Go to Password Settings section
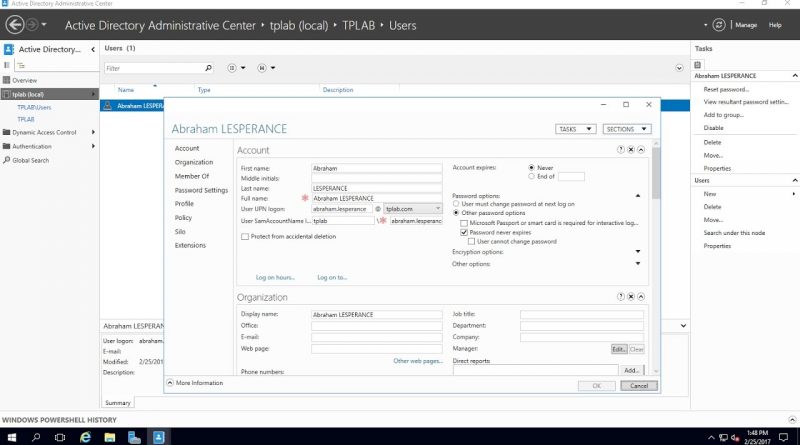 201,190
